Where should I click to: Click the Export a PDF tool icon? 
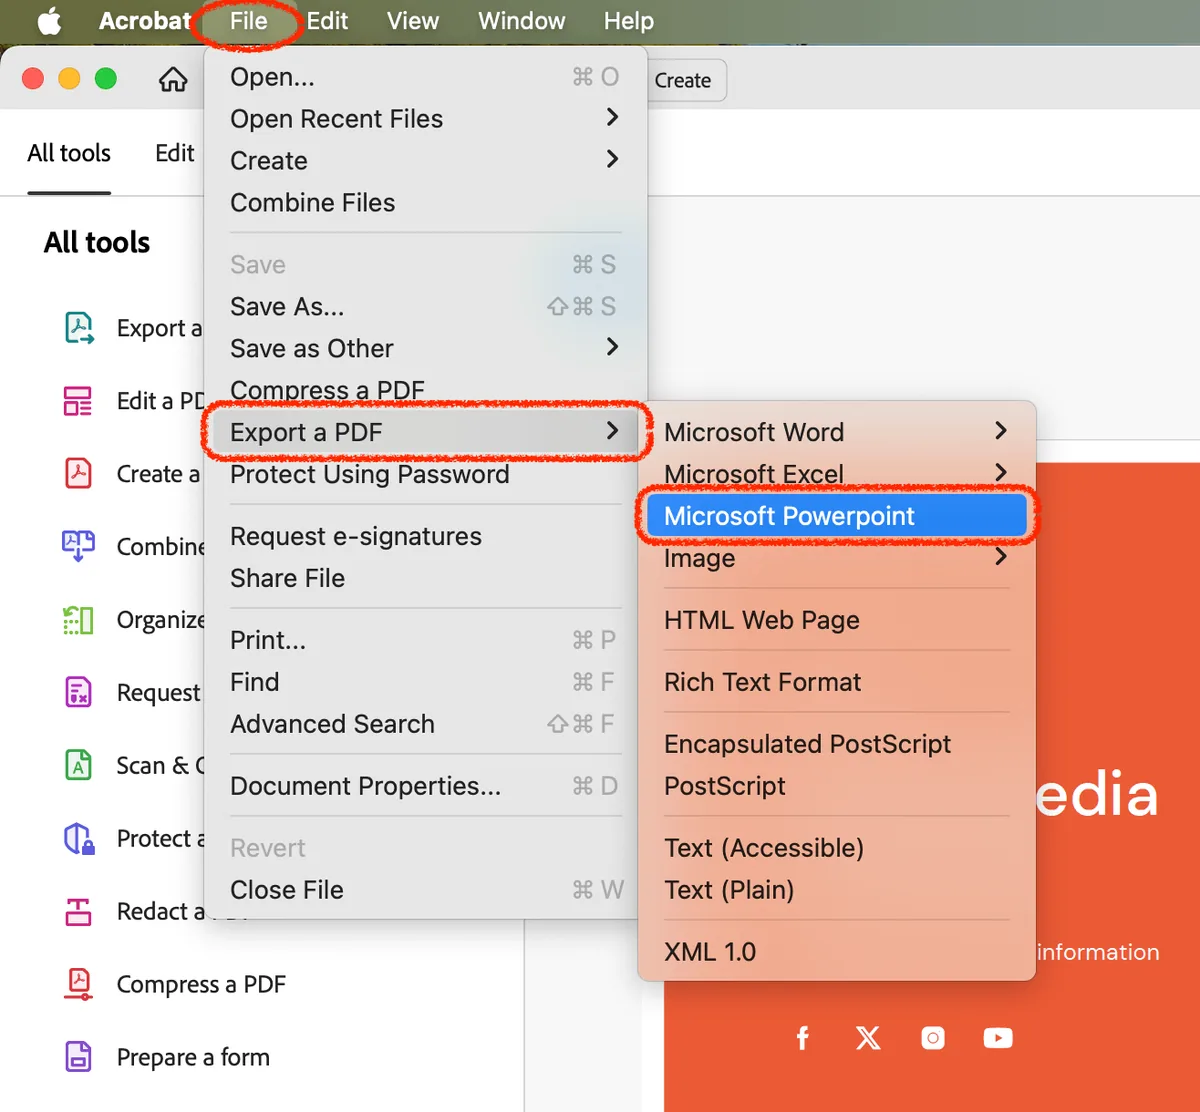pos(79,328)
